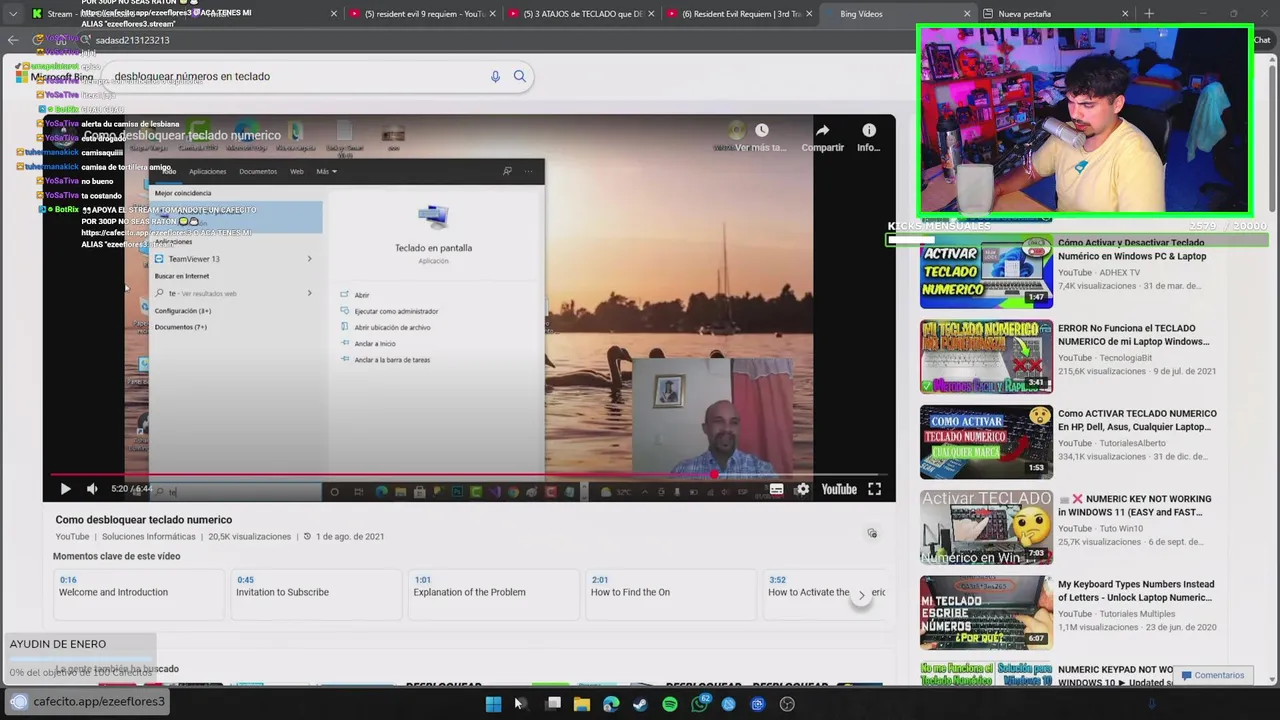The image size is (1280, 720).
Task: Open a new browser tab with the plus button
Action: 1149,14
